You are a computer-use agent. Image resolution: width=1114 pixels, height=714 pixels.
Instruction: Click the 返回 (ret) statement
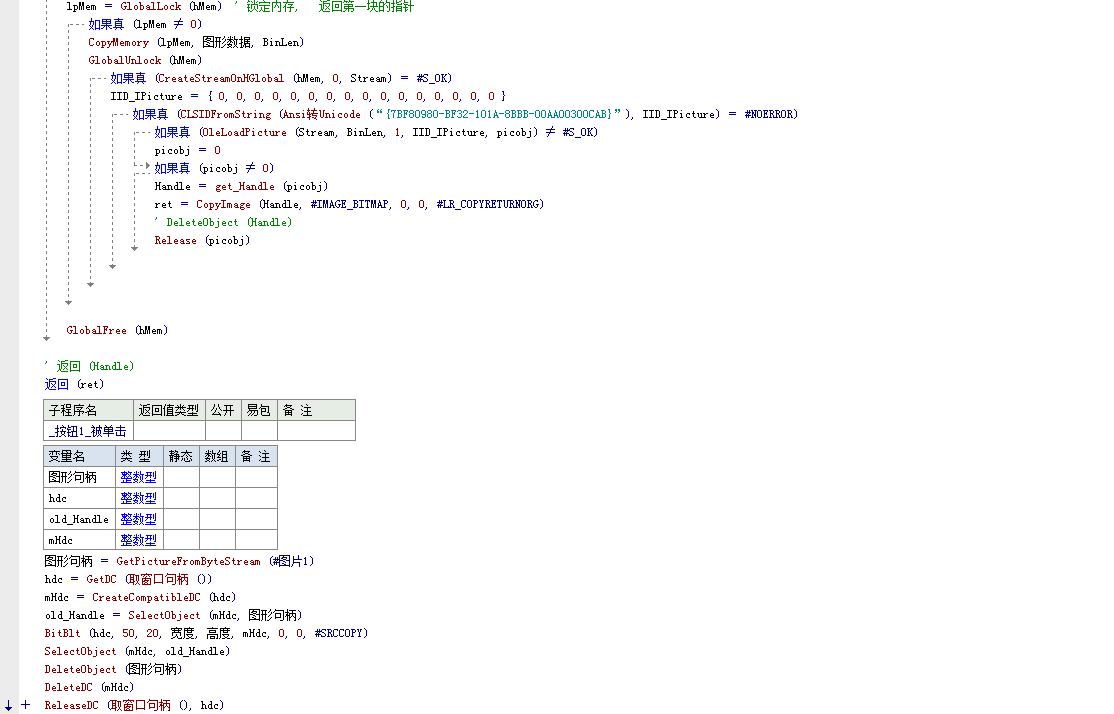pyautogui.click(x=74, y=384)
